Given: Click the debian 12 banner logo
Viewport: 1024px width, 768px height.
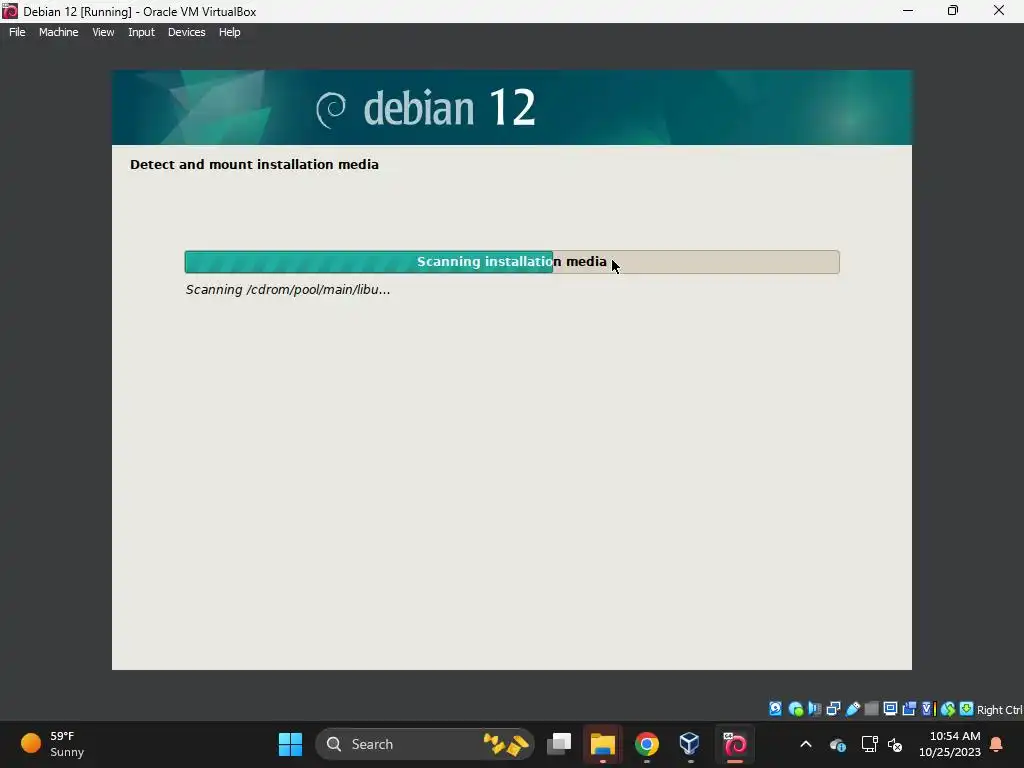Looking at the screenshot, I should pos(426,108).
